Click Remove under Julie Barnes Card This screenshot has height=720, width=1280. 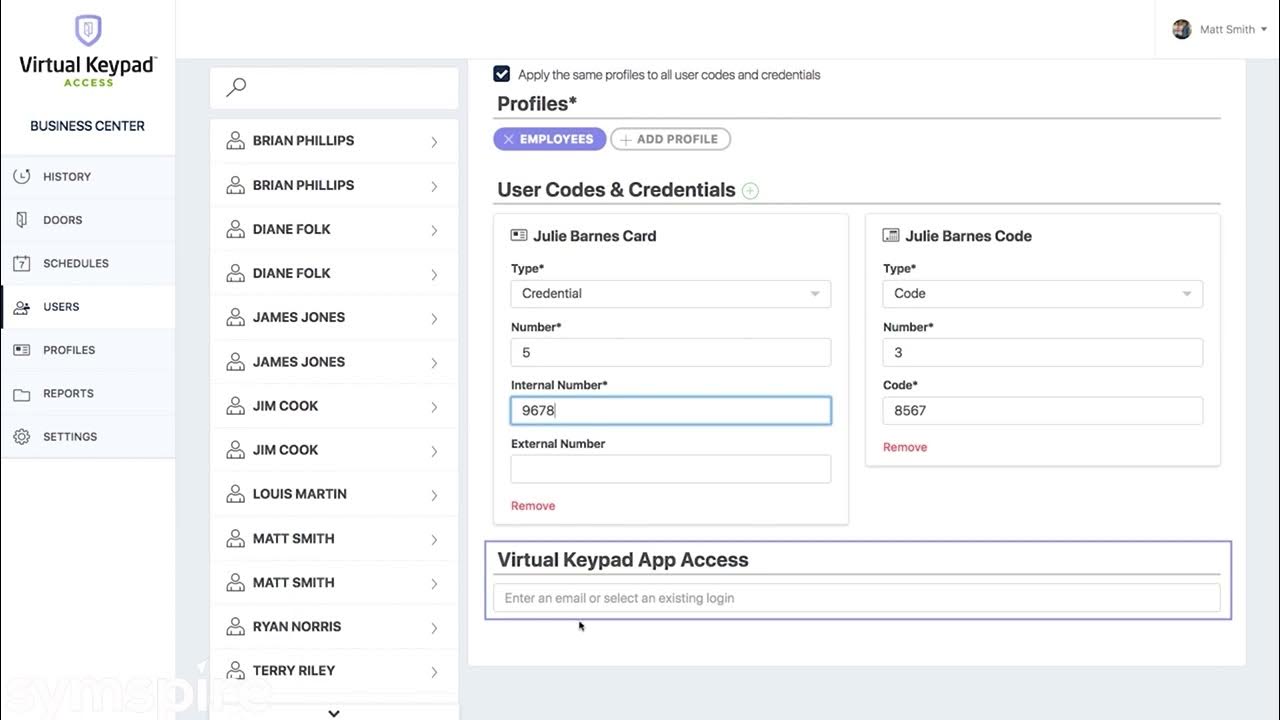click(x=533, y=506)
